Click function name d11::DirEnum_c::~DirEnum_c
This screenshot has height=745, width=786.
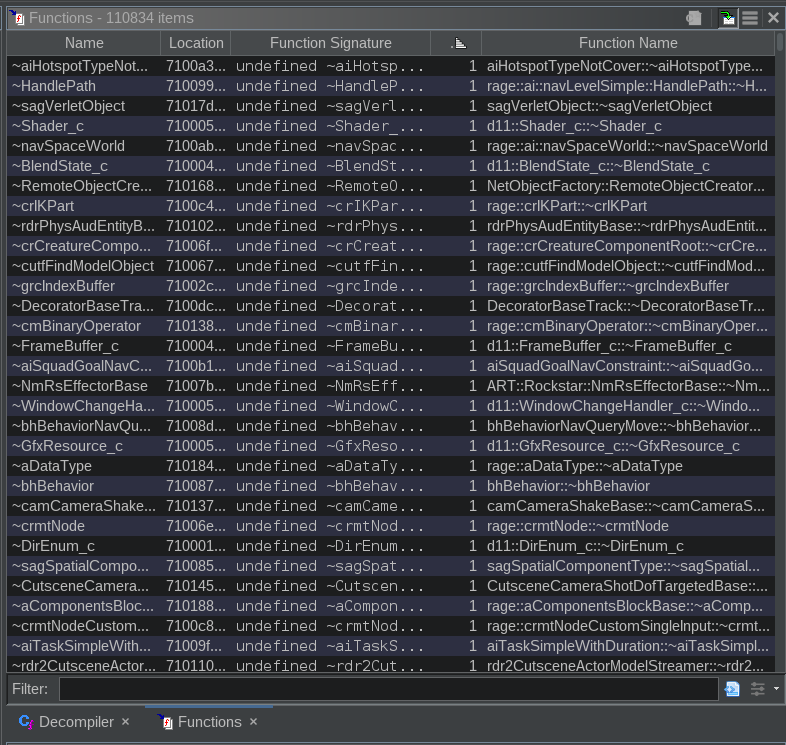585,546
